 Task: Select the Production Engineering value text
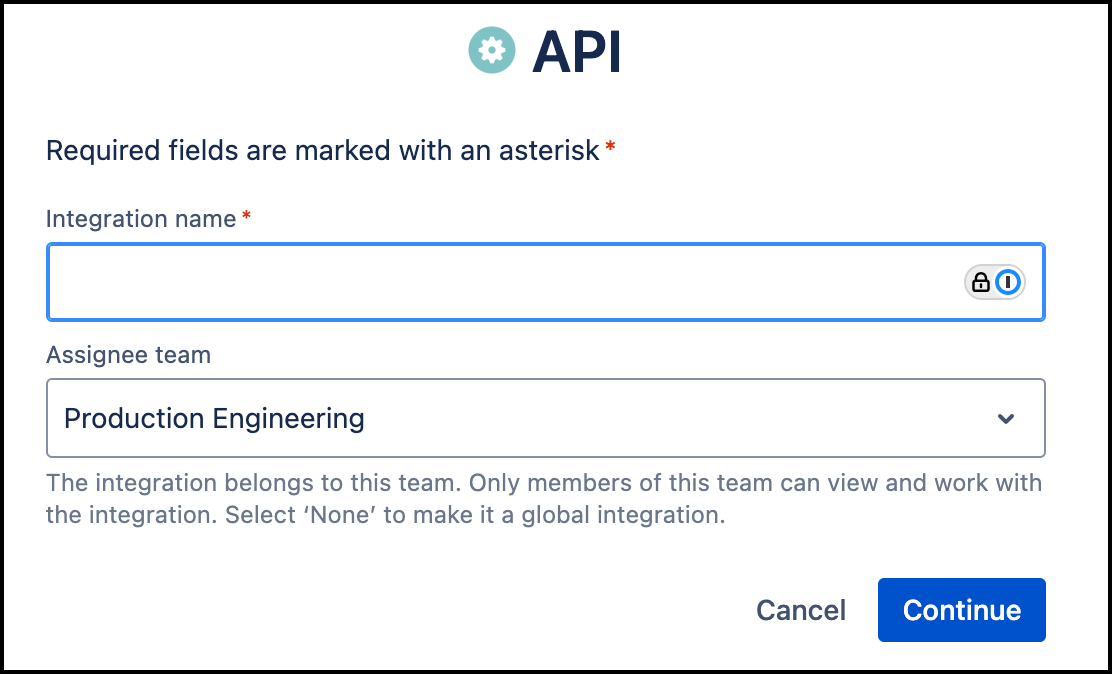click(214, 418)
